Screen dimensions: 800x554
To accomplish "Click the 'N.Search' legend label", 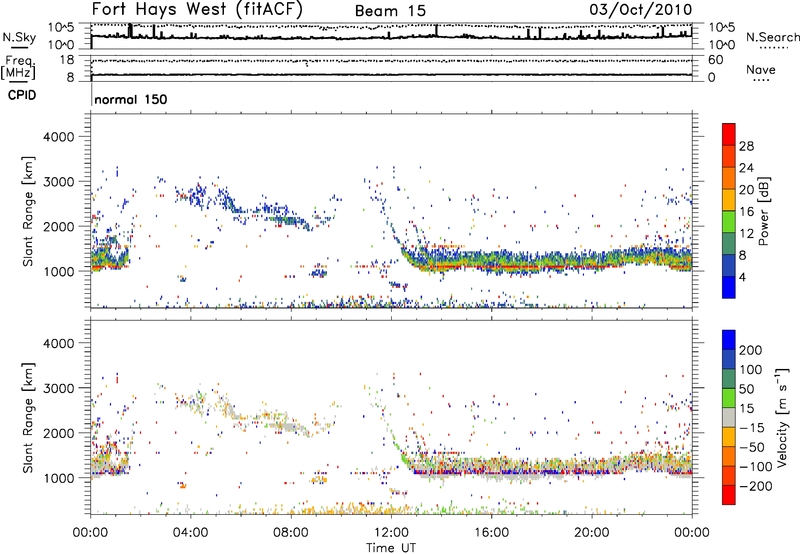I will click(x=772, y=37).
